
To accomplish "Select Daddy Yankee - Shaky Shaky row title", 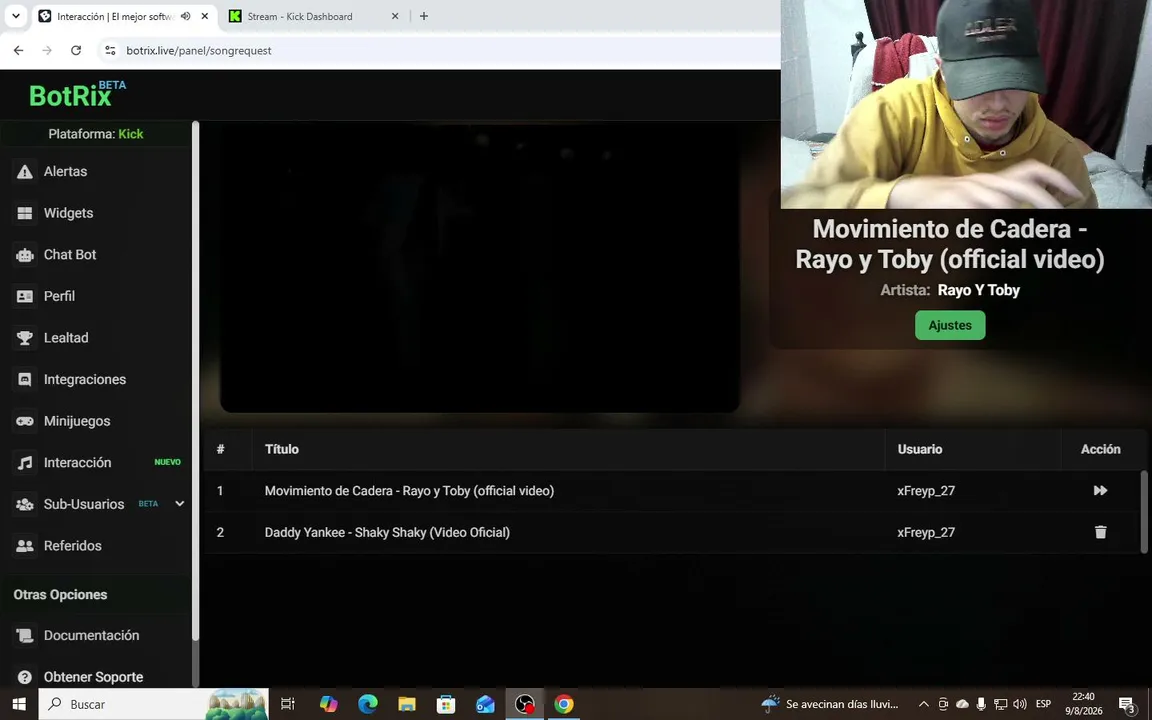I will click(387, 532).
